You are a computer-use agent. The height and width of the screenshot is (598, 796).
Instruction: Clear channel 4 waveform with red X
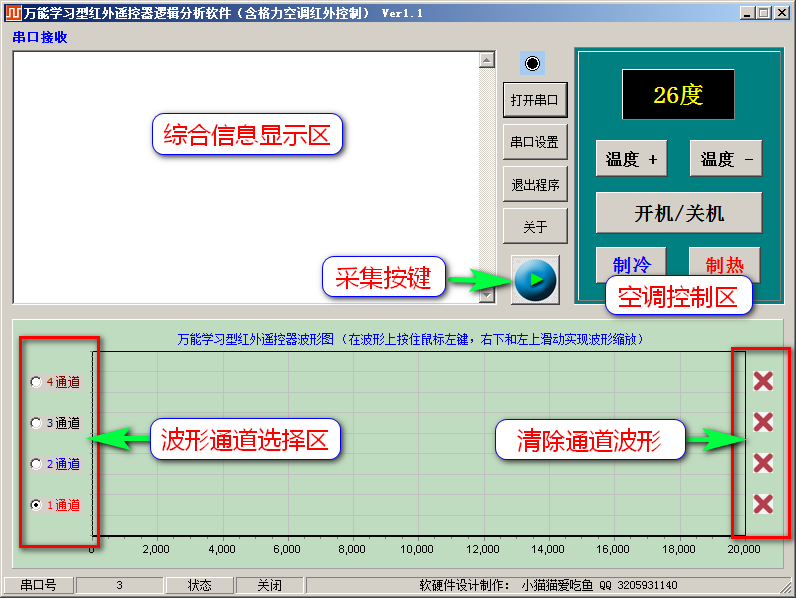tap(763, 381)
